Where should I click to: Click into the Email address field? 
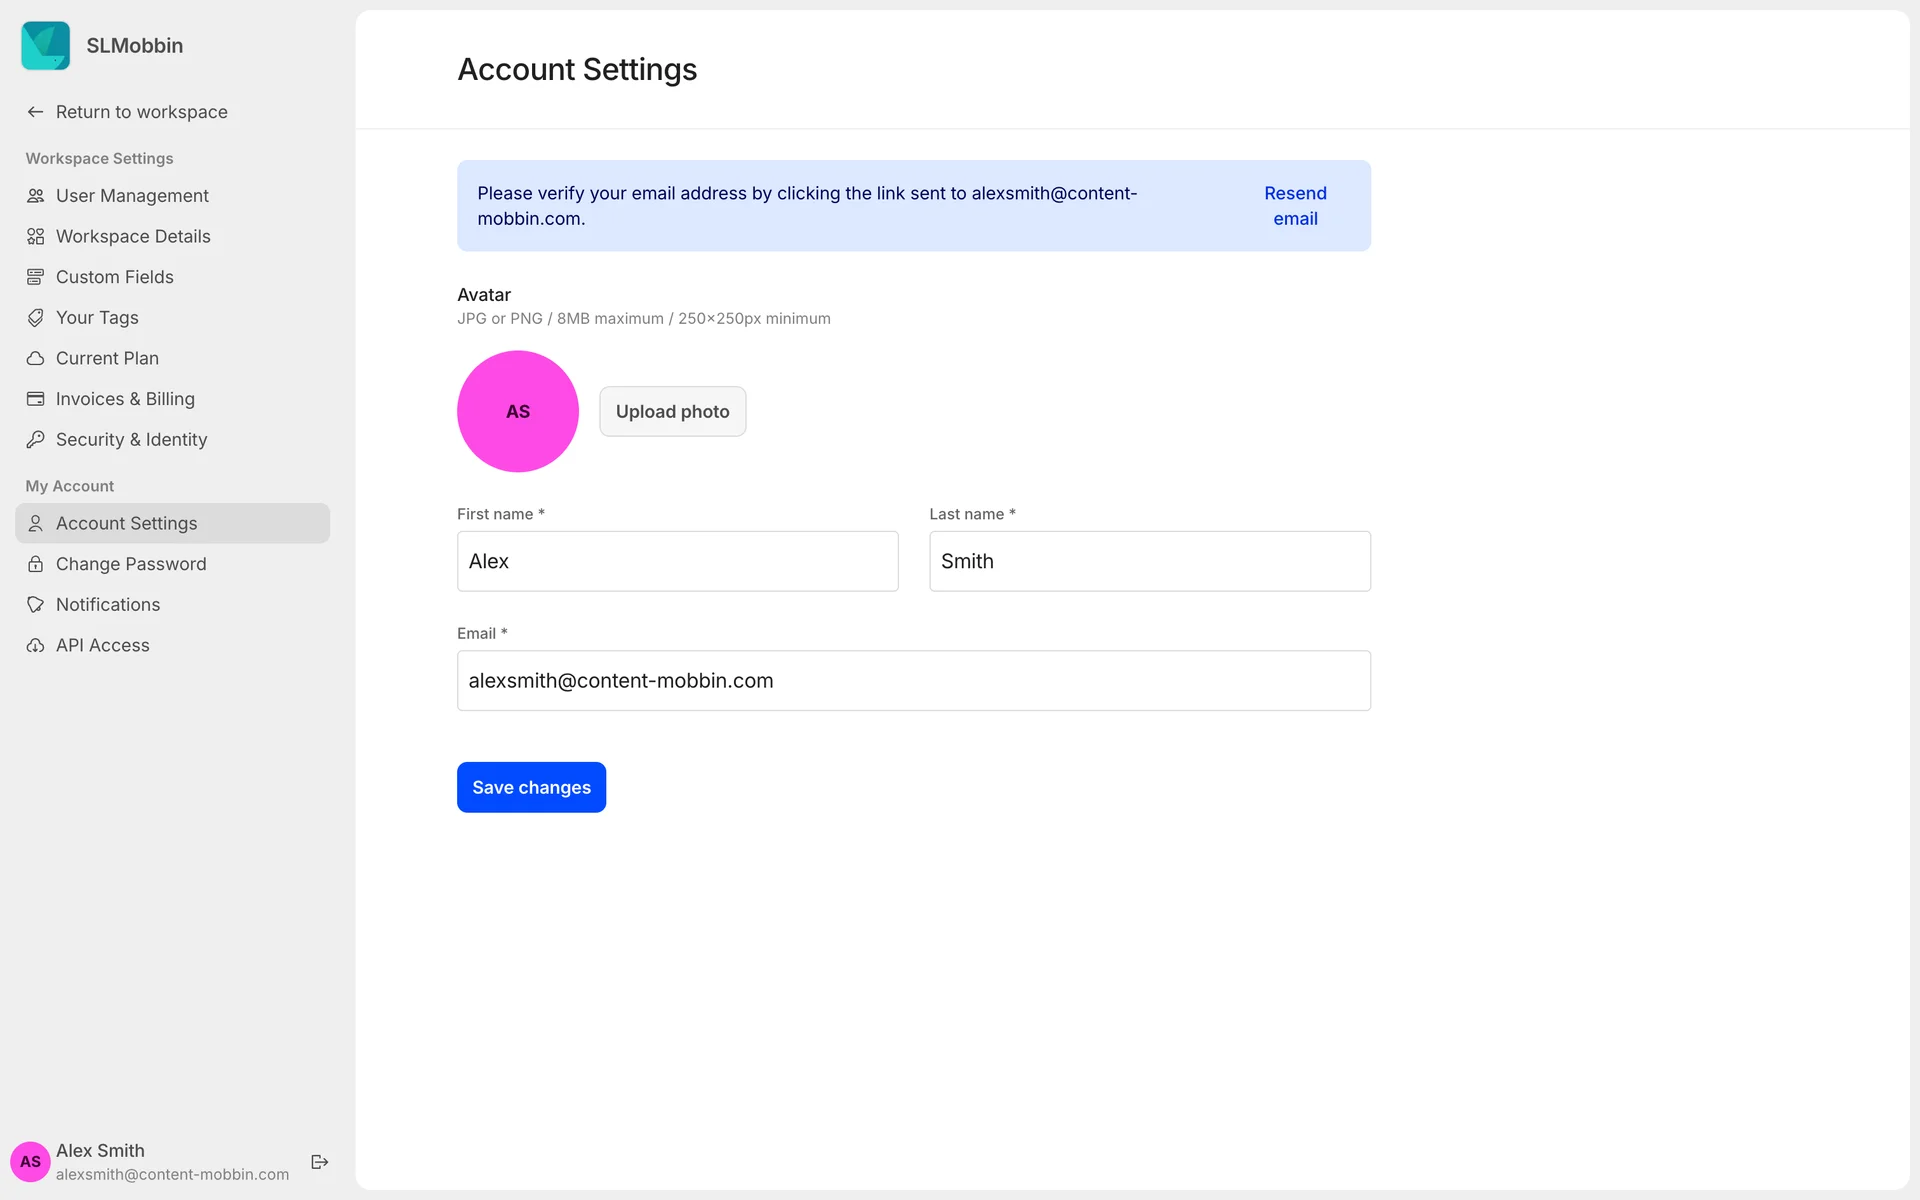click(x=913, y=681)
